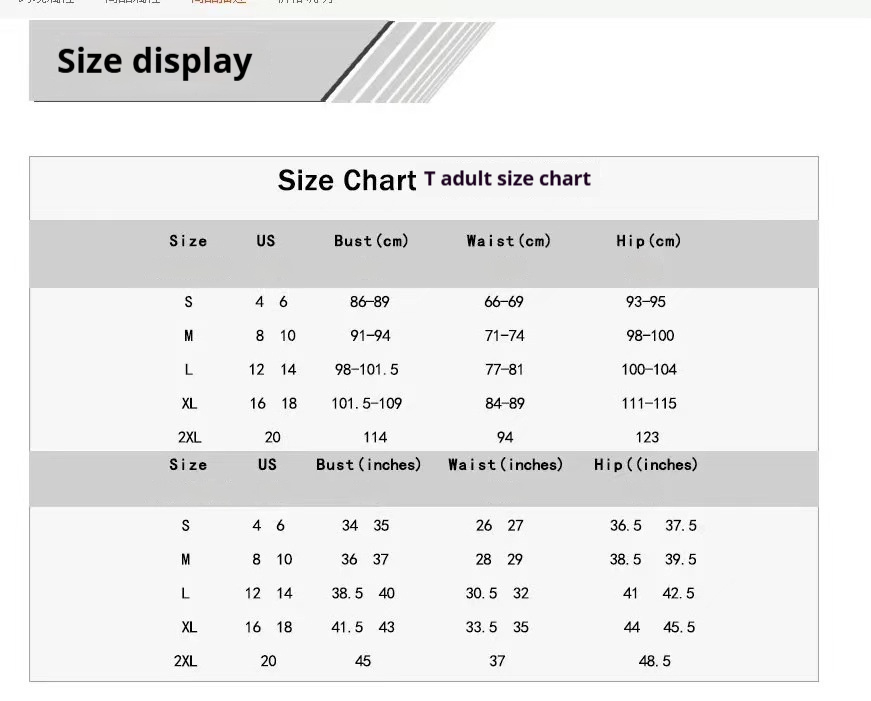871x701 pixels.
Task: Click the 2XL waist value "94"
Action: [504, 437]
